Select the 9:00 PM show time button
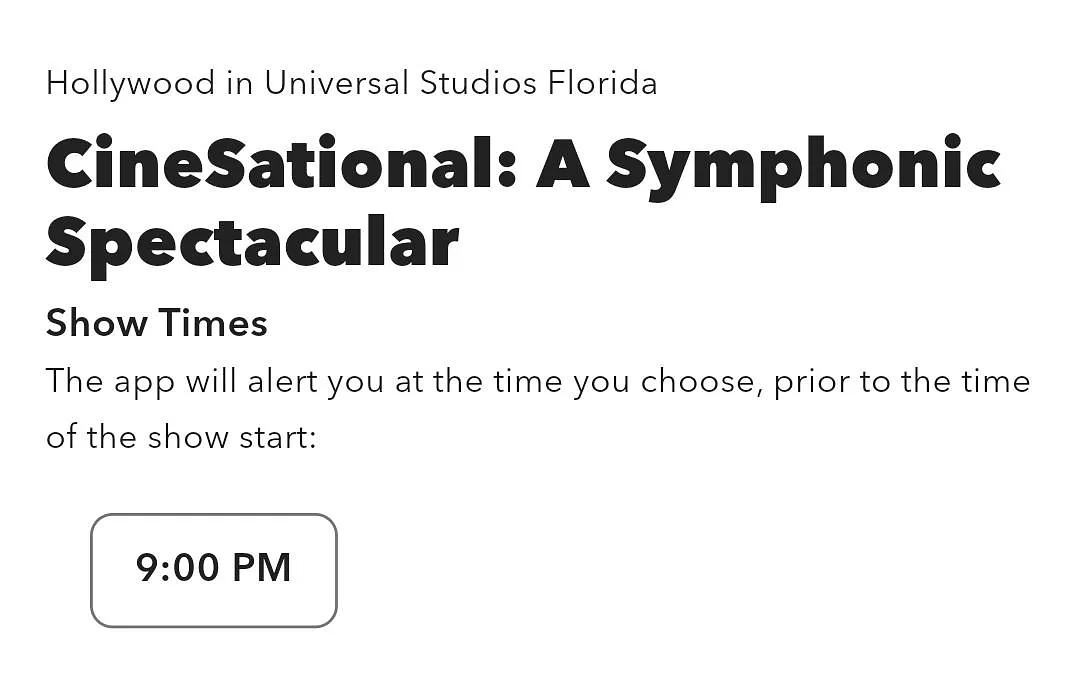Viewport: 1080px width, 679px height. pos(214,570)
